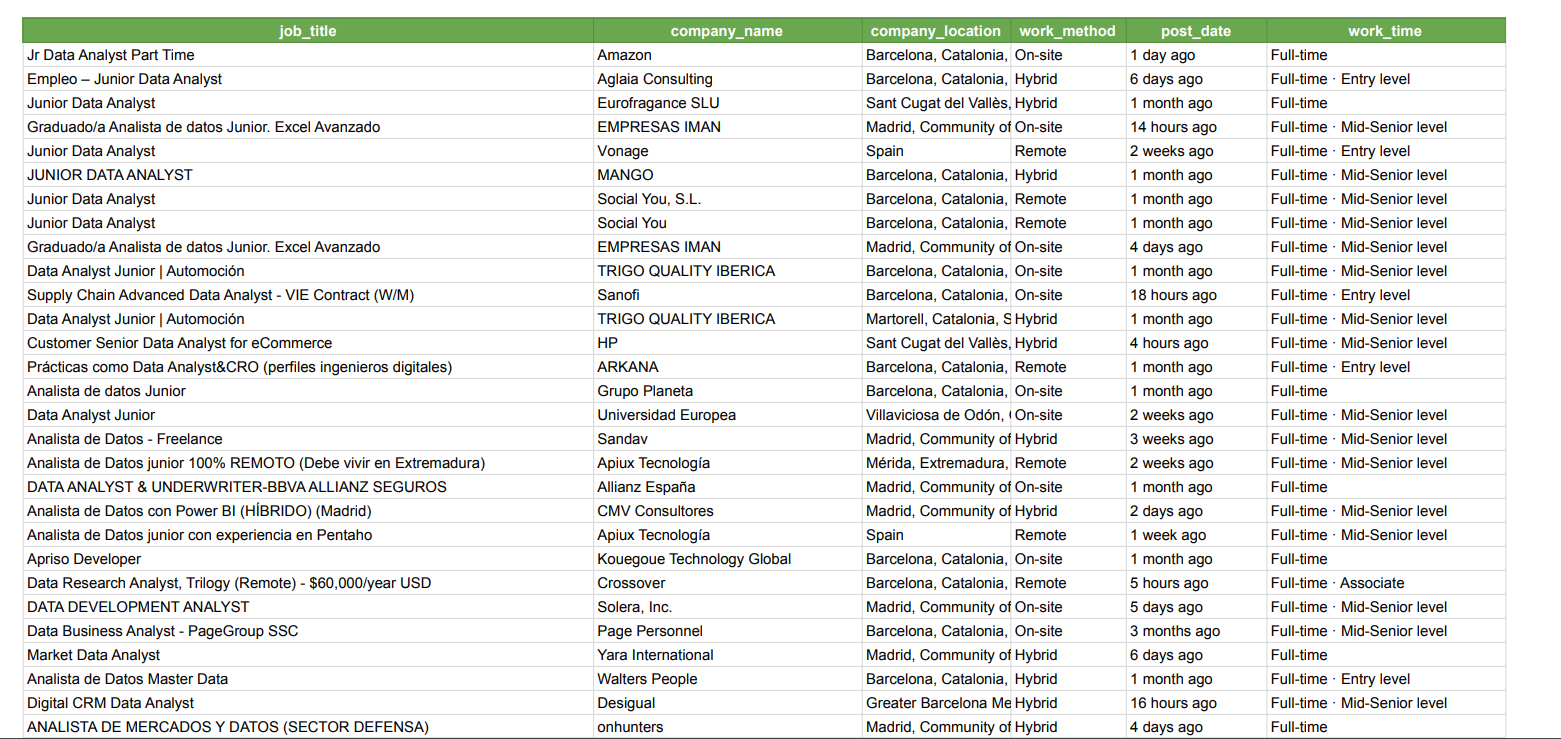Click the '1 day ago' post date

pos(1196,55)
